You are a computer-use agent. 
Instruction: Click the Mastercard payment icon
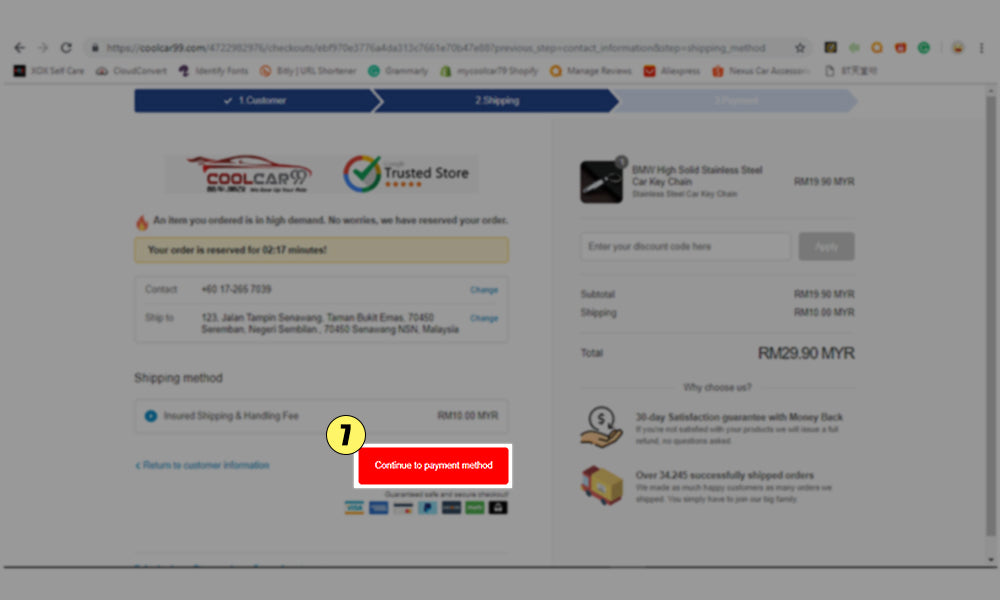tap(402, 508)
